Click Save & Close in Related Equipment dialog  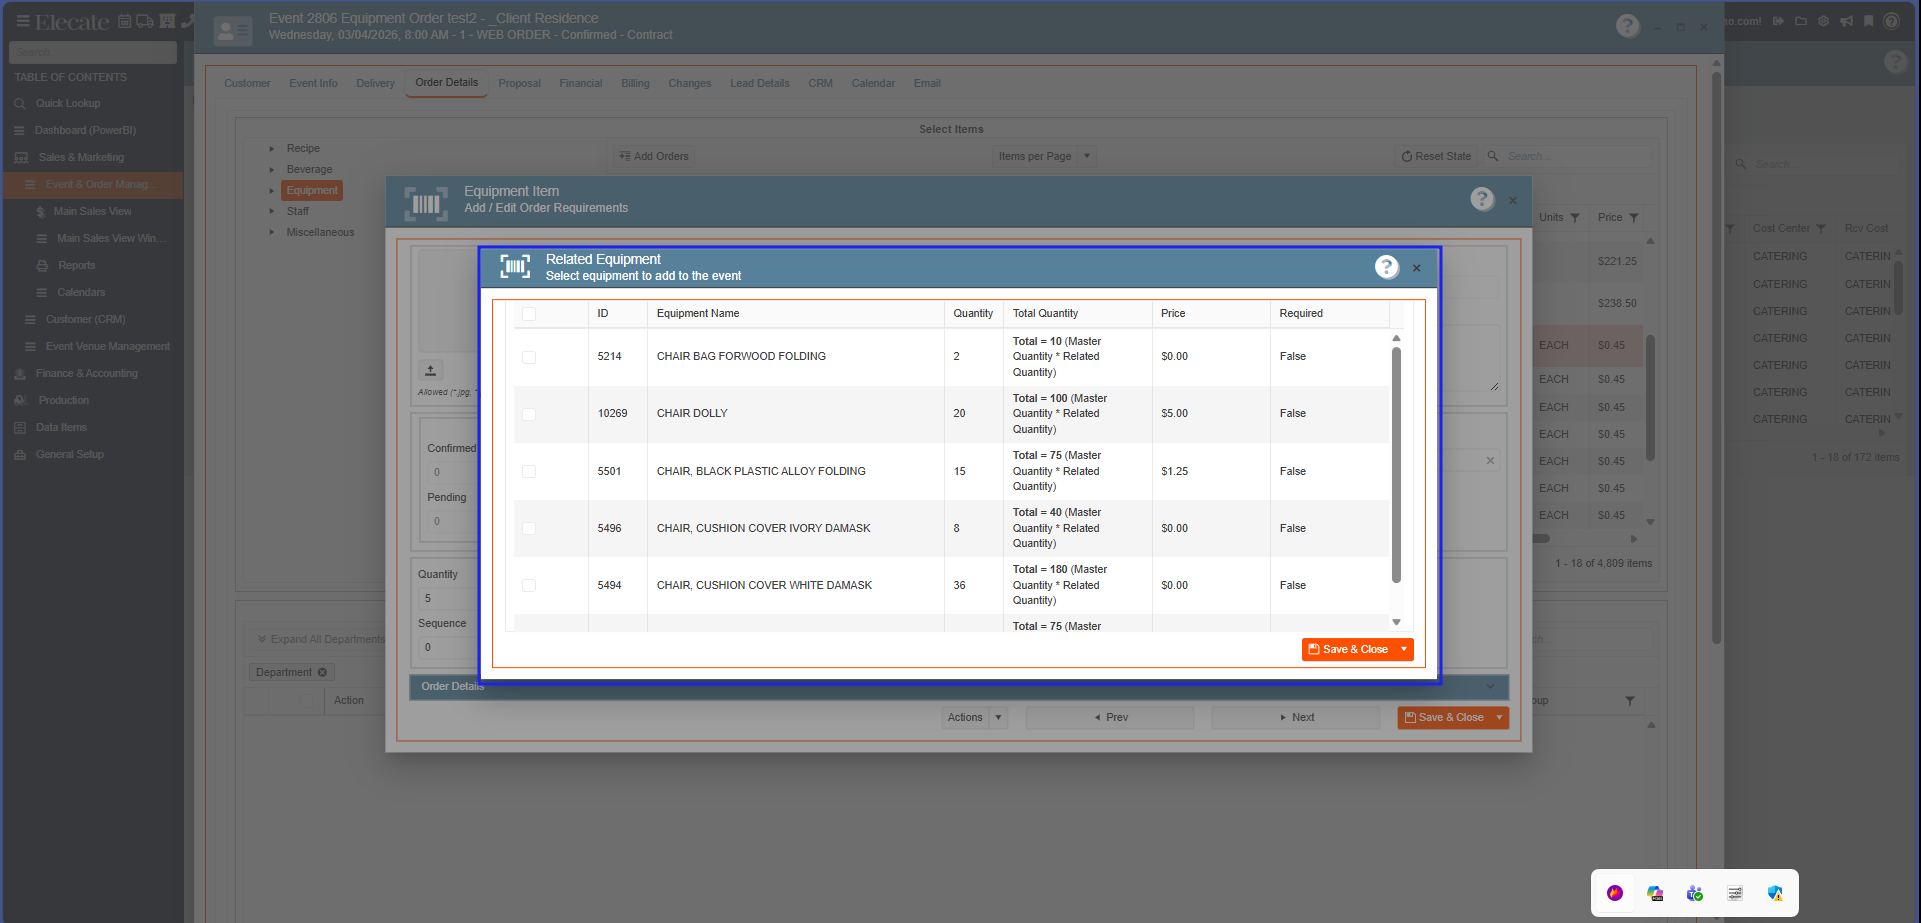click(x=1347, y=650)
